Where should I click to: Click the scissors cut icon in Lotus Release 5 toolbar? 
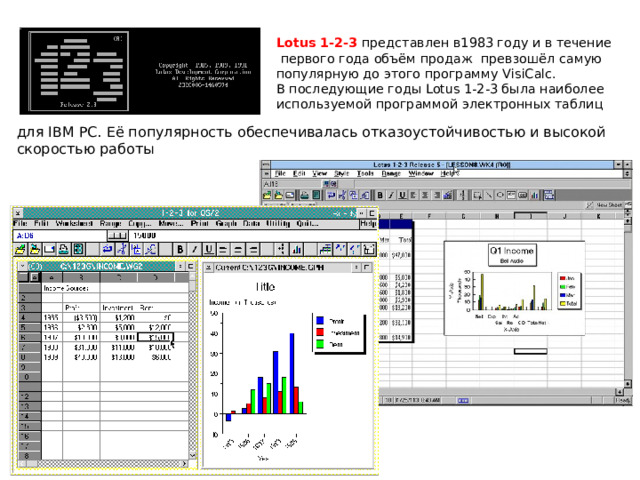(342, 195)
